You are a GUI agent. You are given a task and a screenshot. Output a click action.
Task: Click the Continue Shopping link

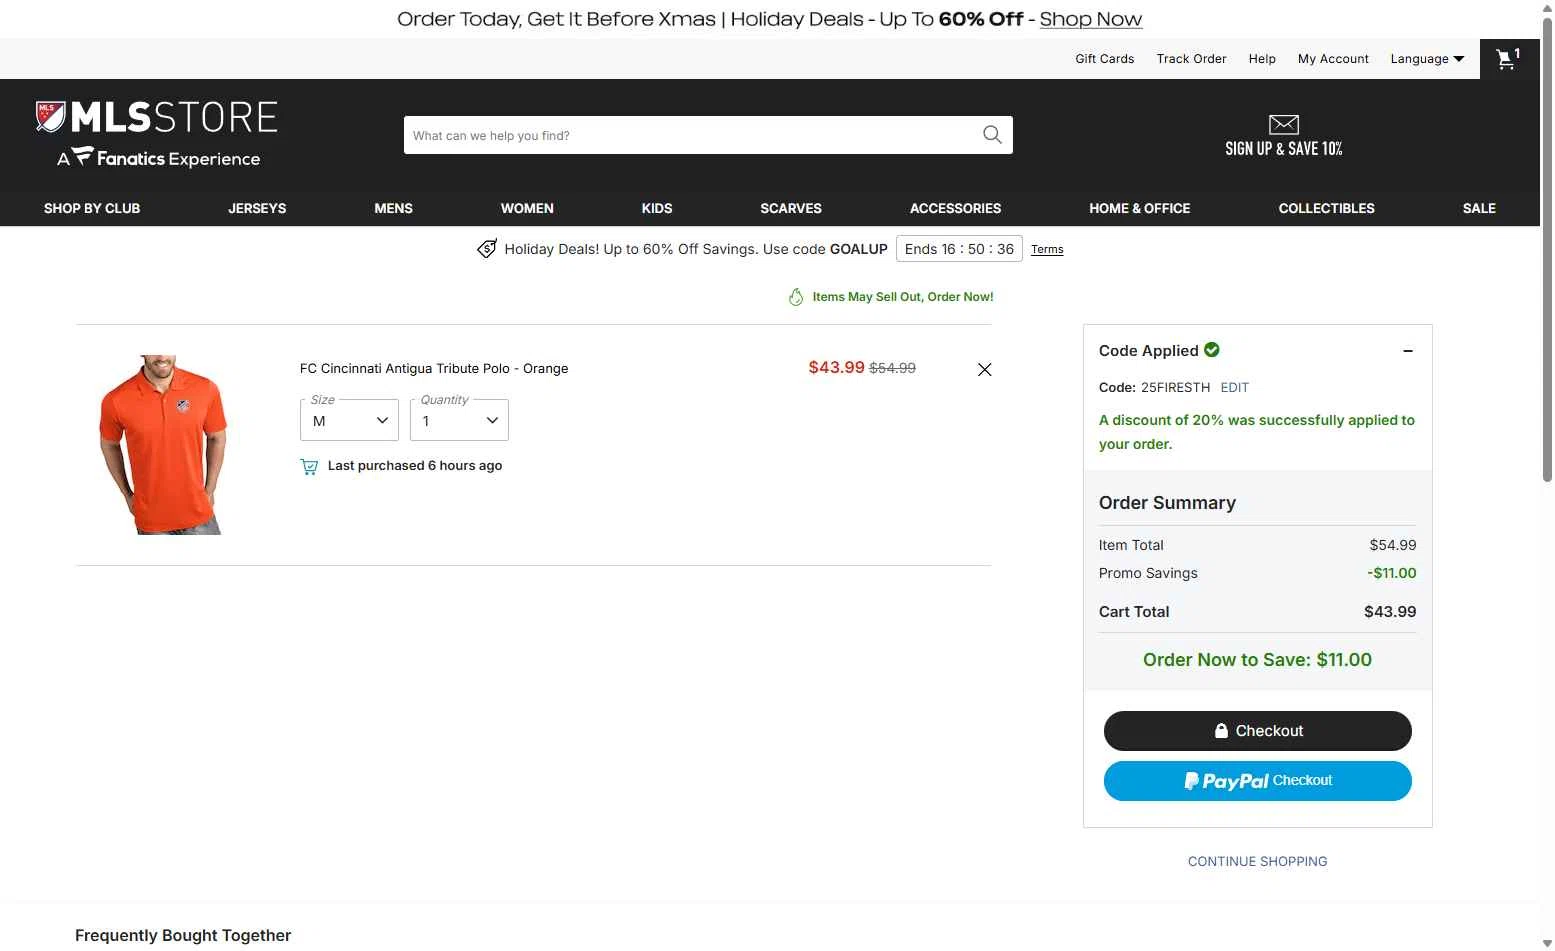point(1258,861)
